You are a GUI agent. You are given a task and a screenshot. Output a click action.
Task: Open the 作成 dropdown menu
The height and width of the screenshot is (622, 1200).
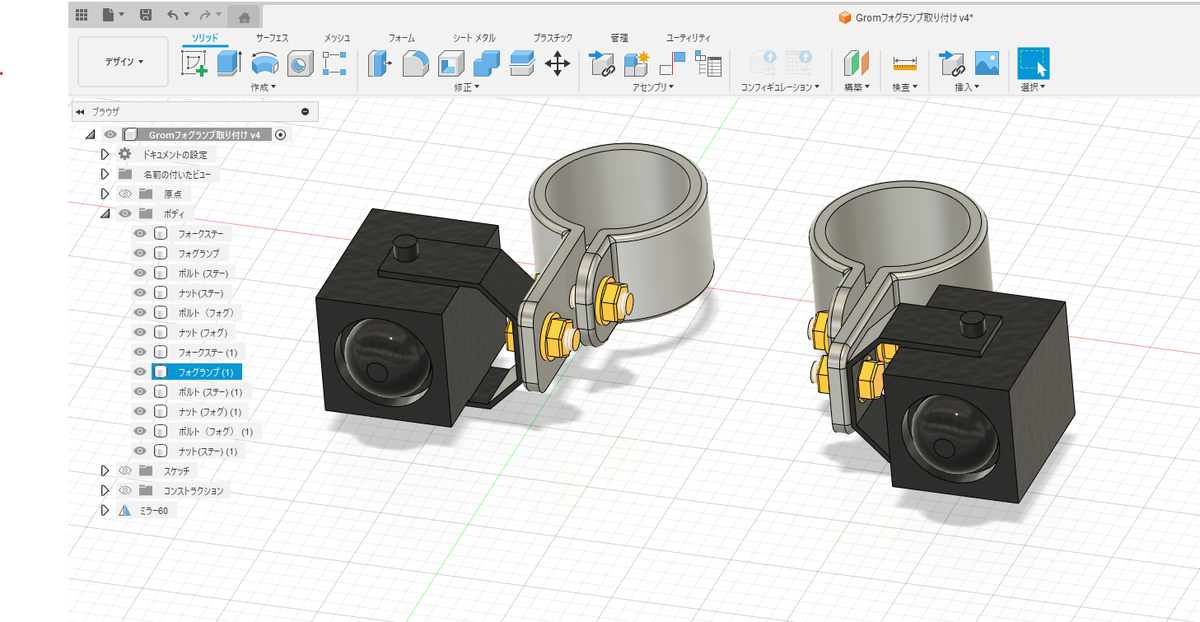(x=262, y=87)
